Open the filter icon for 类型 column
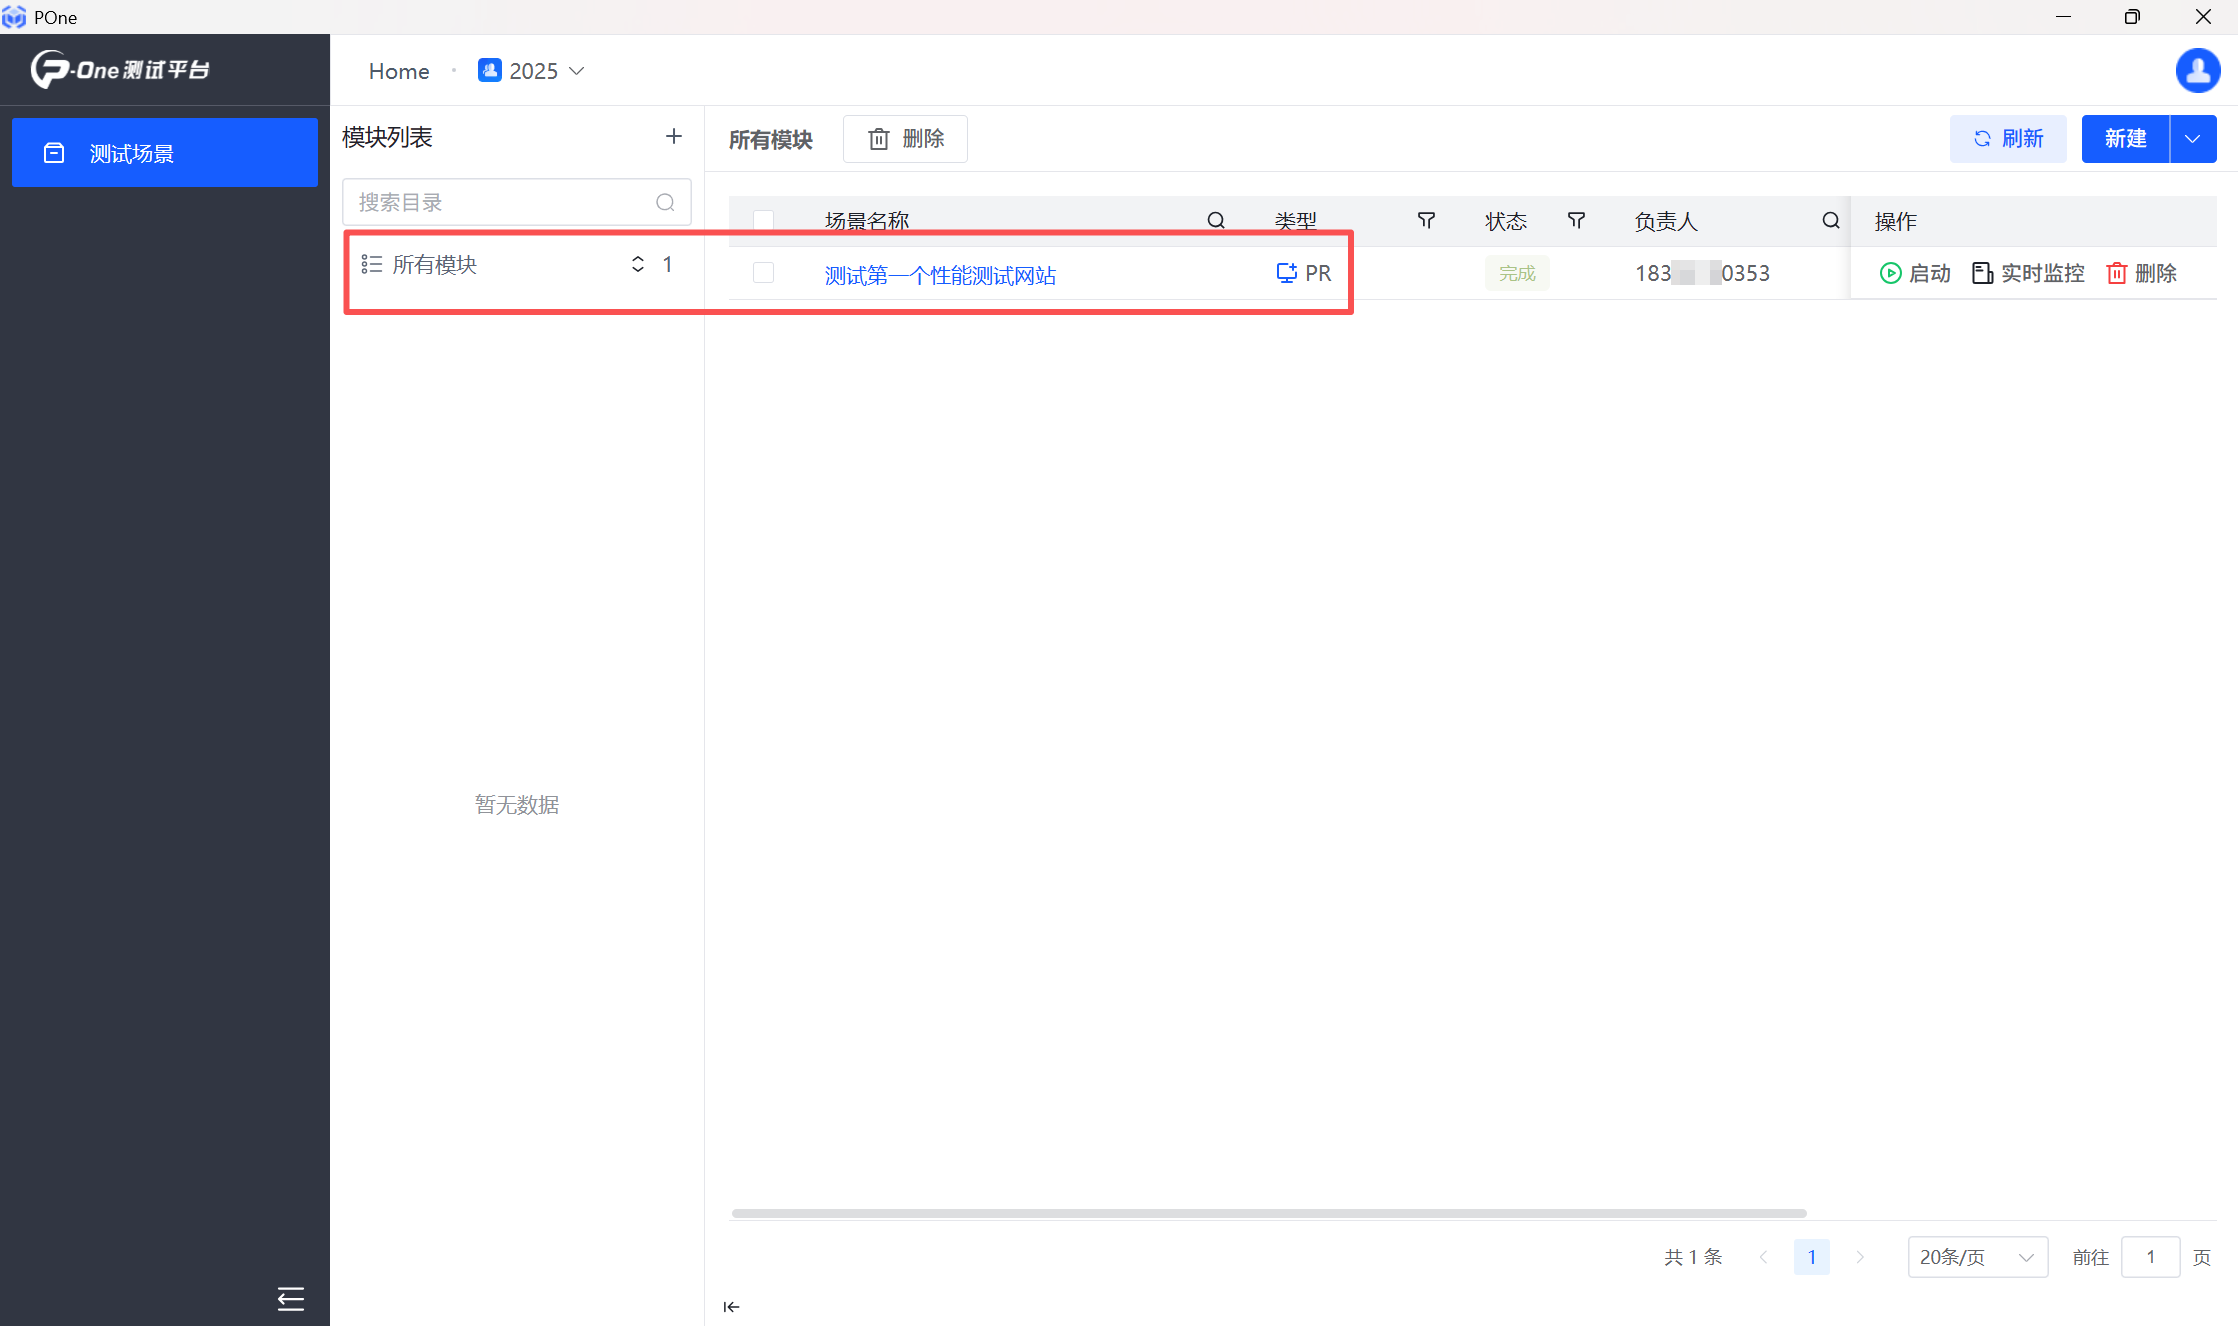This screenshot has width=2238, height=1326. click(1426, 220)
